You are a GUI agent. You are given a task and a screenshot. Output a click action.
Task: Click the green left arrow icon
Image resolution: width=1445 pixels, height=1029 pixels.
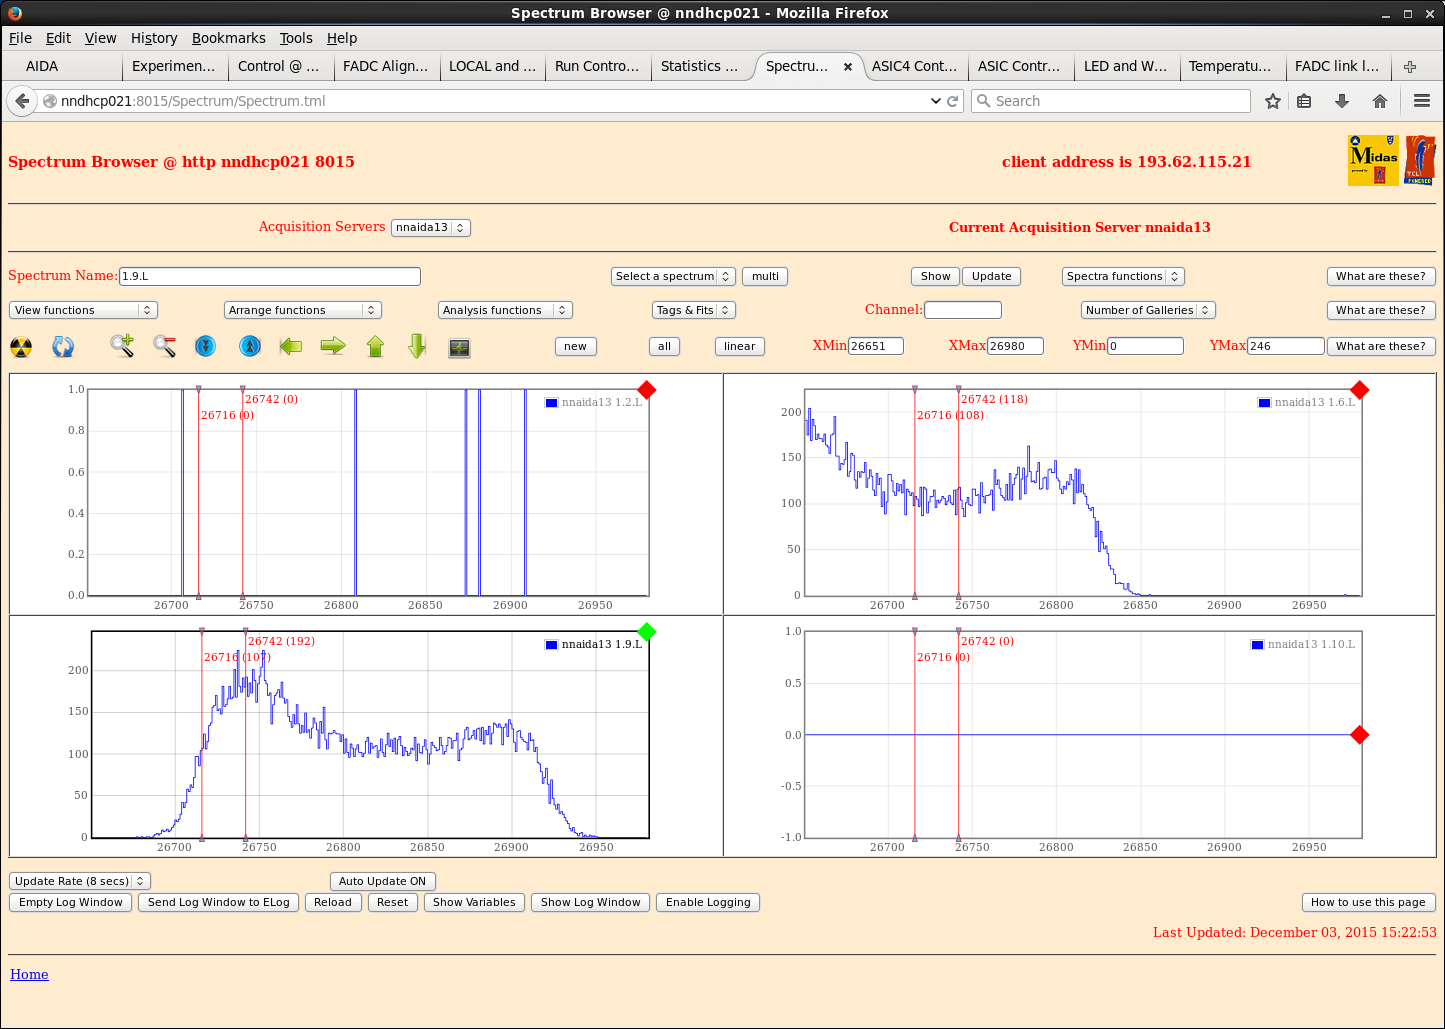pos(291,346)
